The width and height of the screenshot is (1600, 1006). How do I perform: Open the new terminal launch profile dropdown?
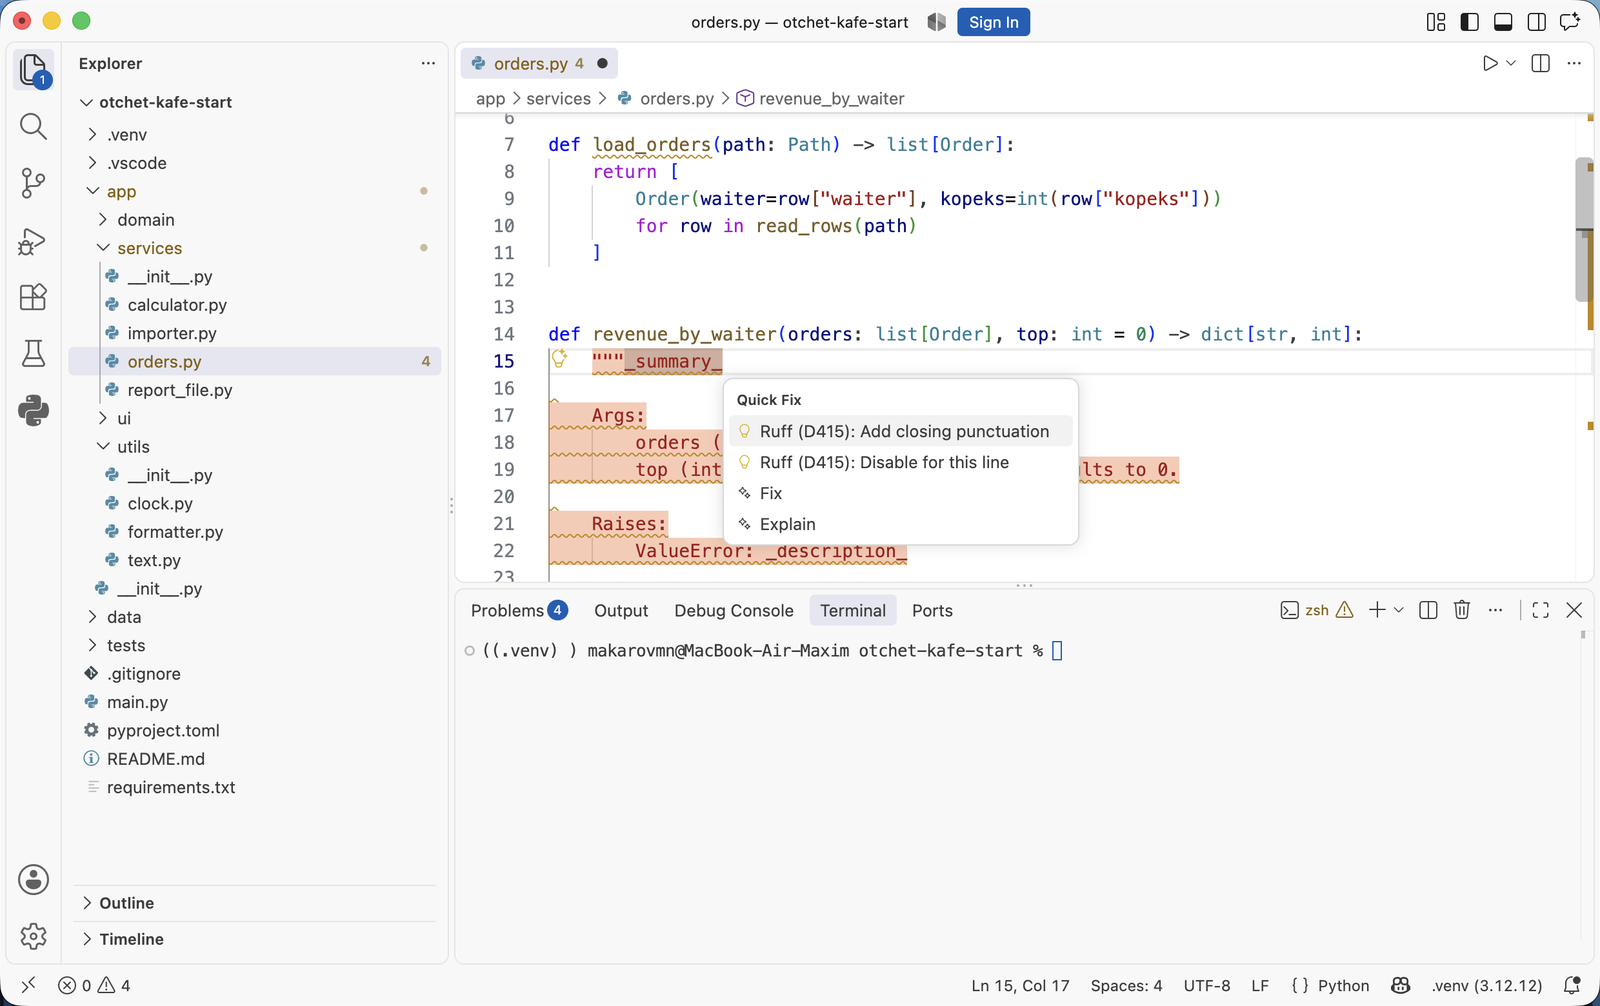(x=1399, y=610)
